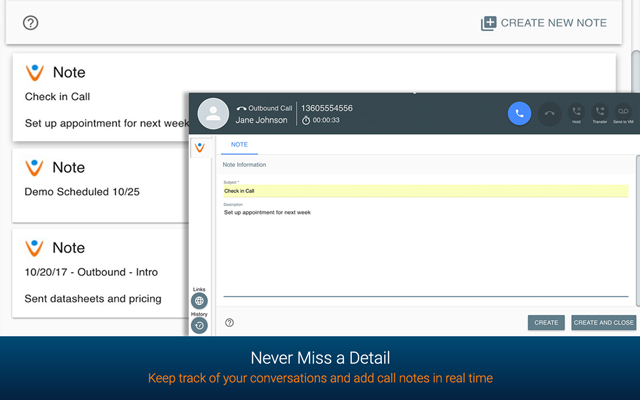Put the call on Hold

click(576, 112)
